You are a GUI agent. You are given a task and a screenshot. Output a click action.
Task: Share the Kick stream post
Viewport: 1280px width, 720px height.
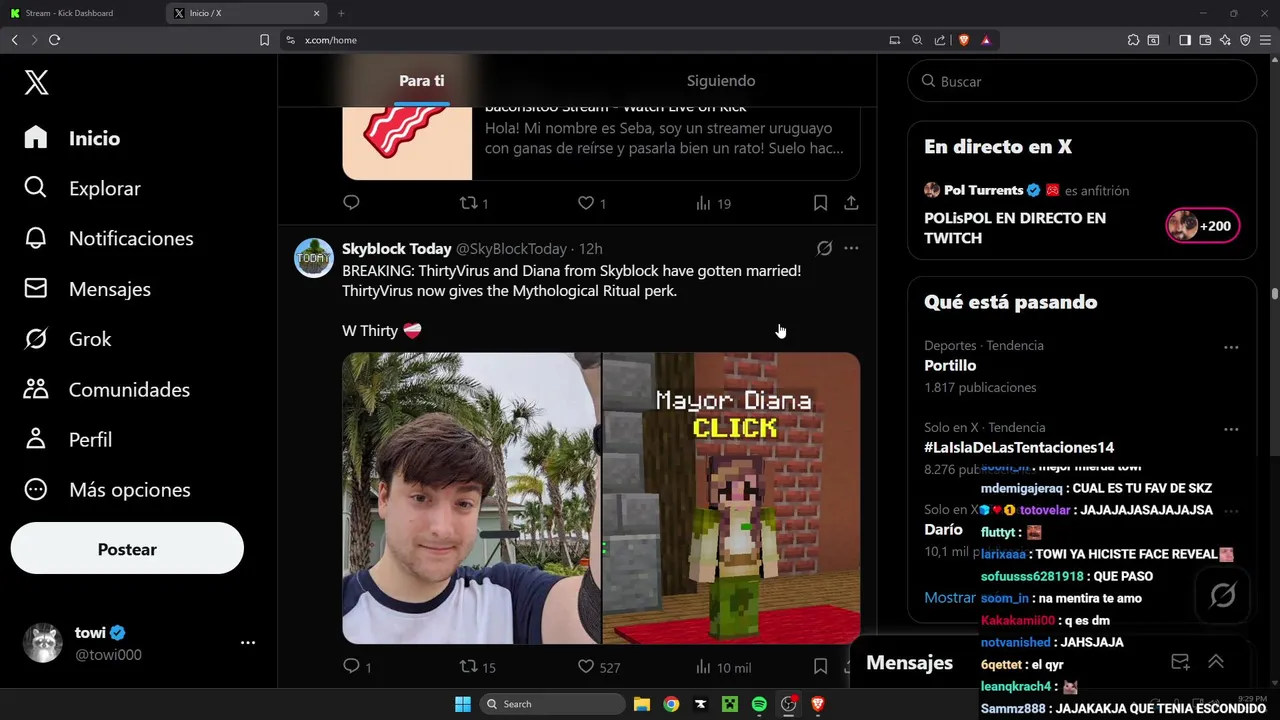[851, 203]
